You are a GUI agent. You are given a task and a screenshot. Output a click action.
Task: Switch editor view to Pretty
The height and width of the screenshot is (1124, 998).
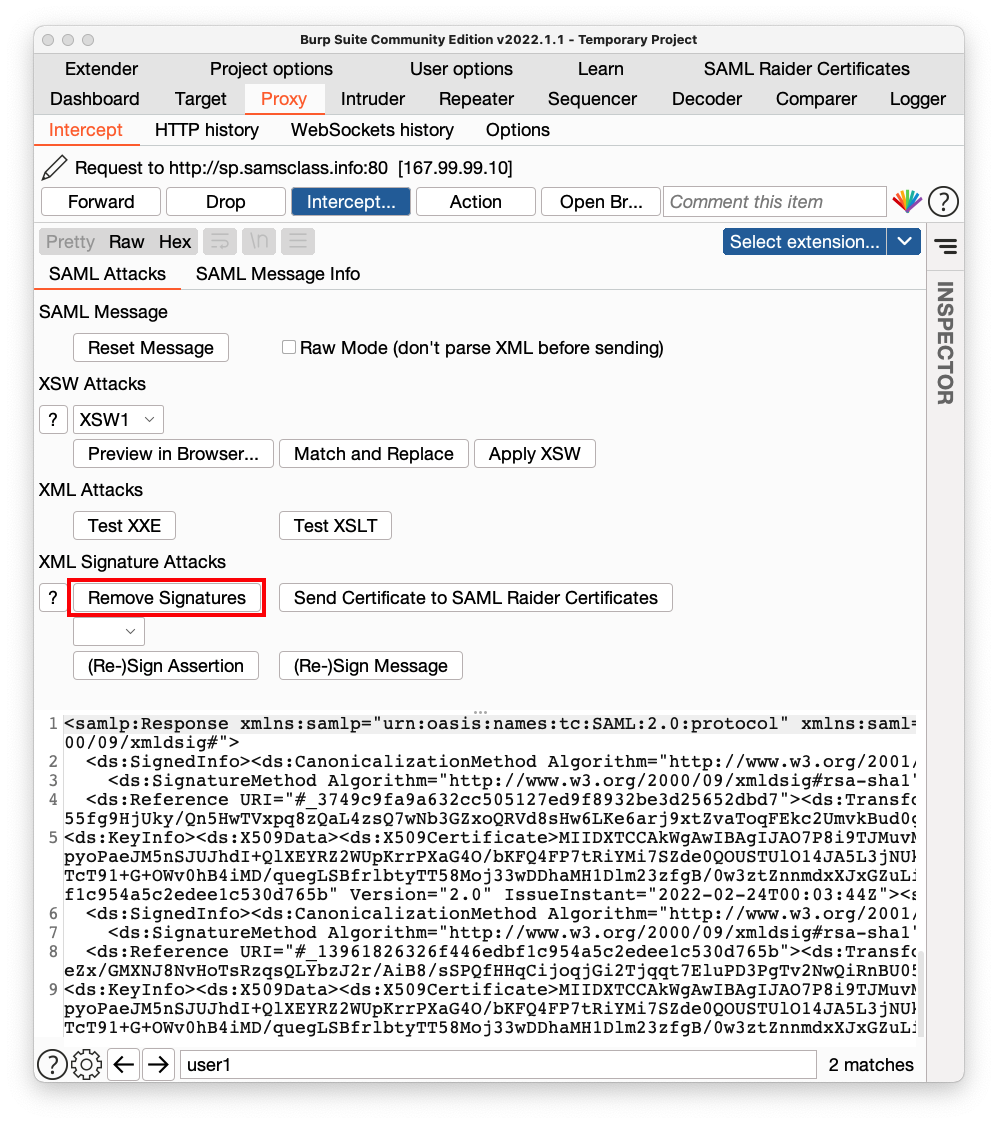click(x=70, y=242)
